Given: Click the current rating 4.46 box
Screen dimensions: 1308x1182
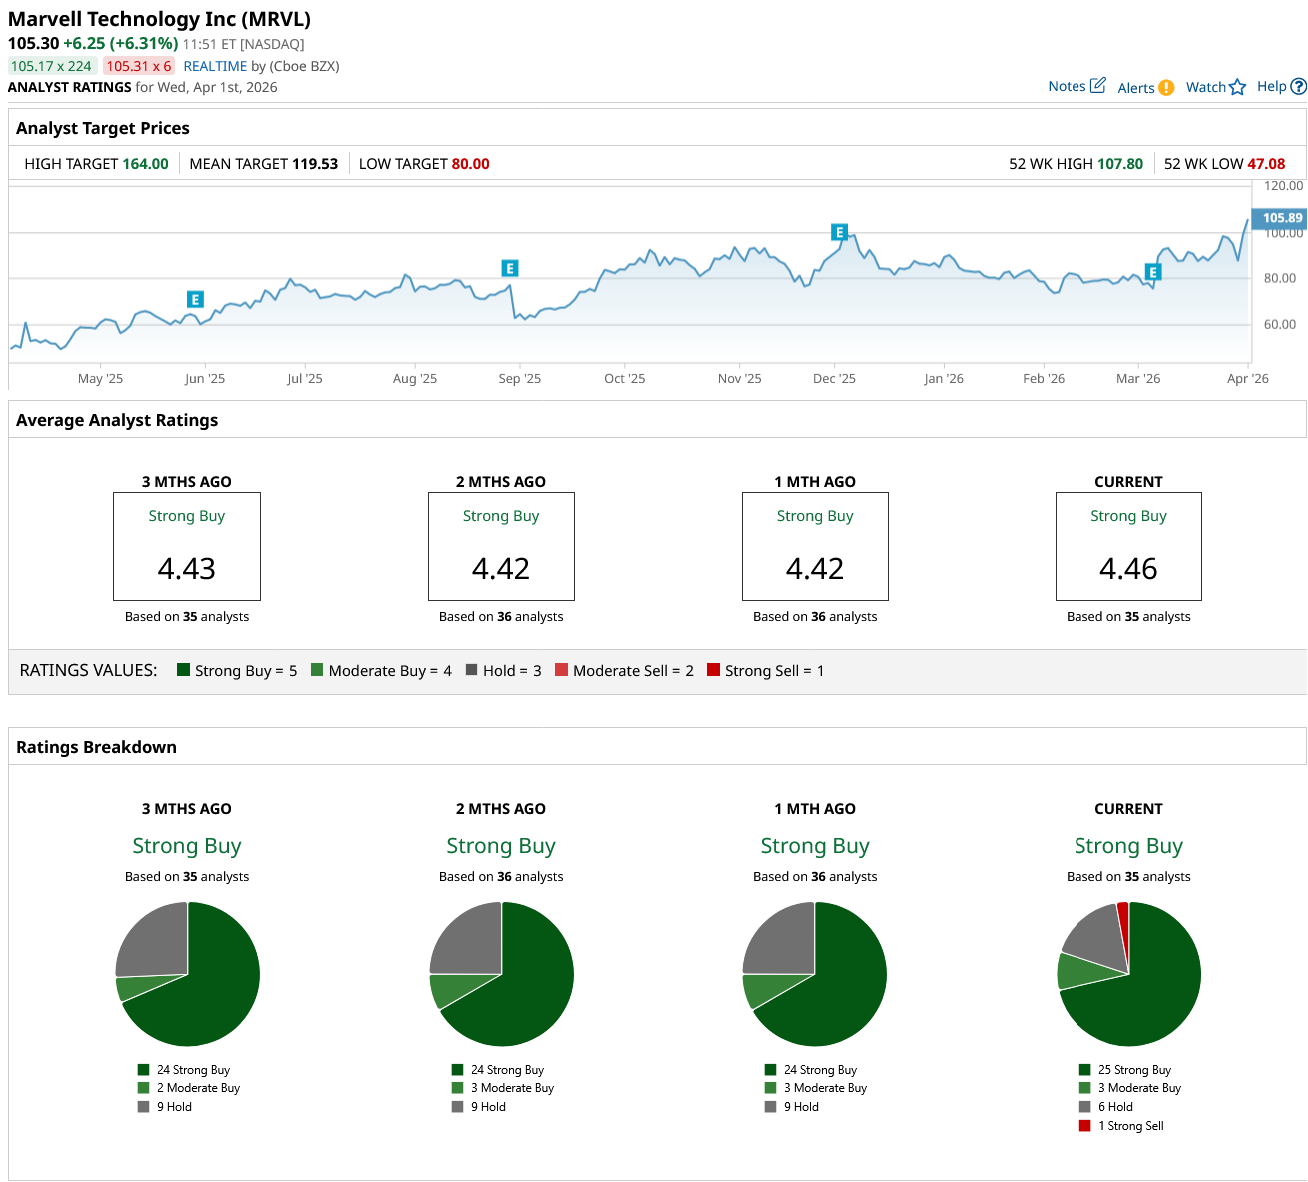Looking at the screenshot, I should click(x=1128, y=546).
